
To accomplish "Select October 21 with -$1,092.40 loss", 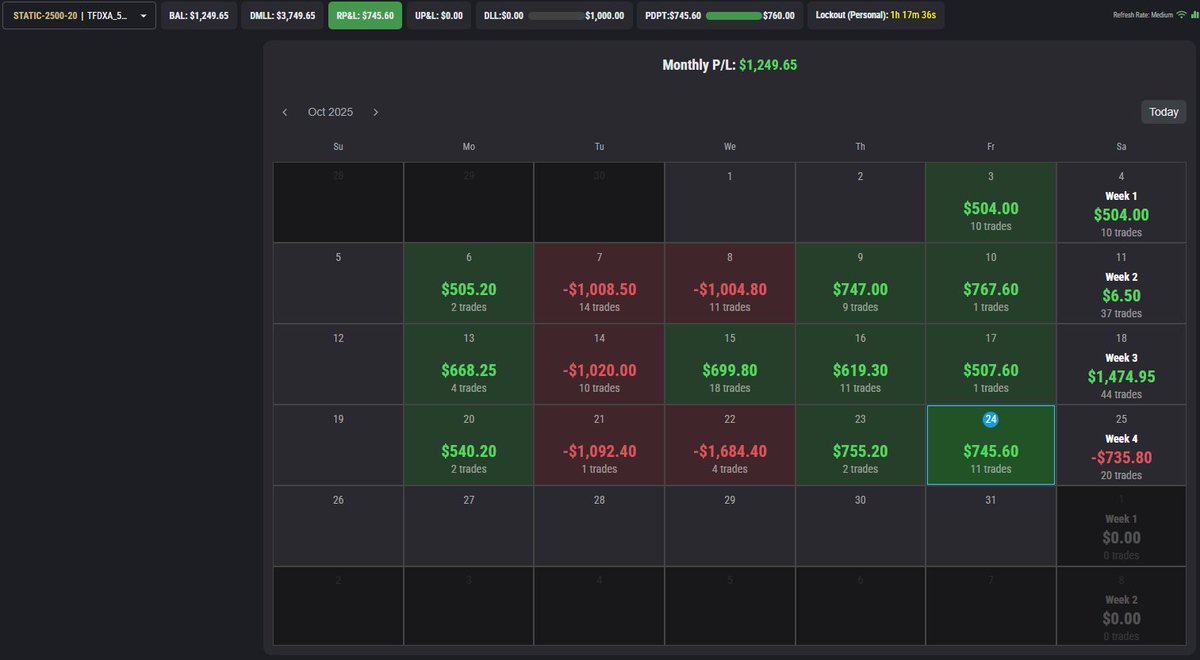I will [x=599, y=445].
